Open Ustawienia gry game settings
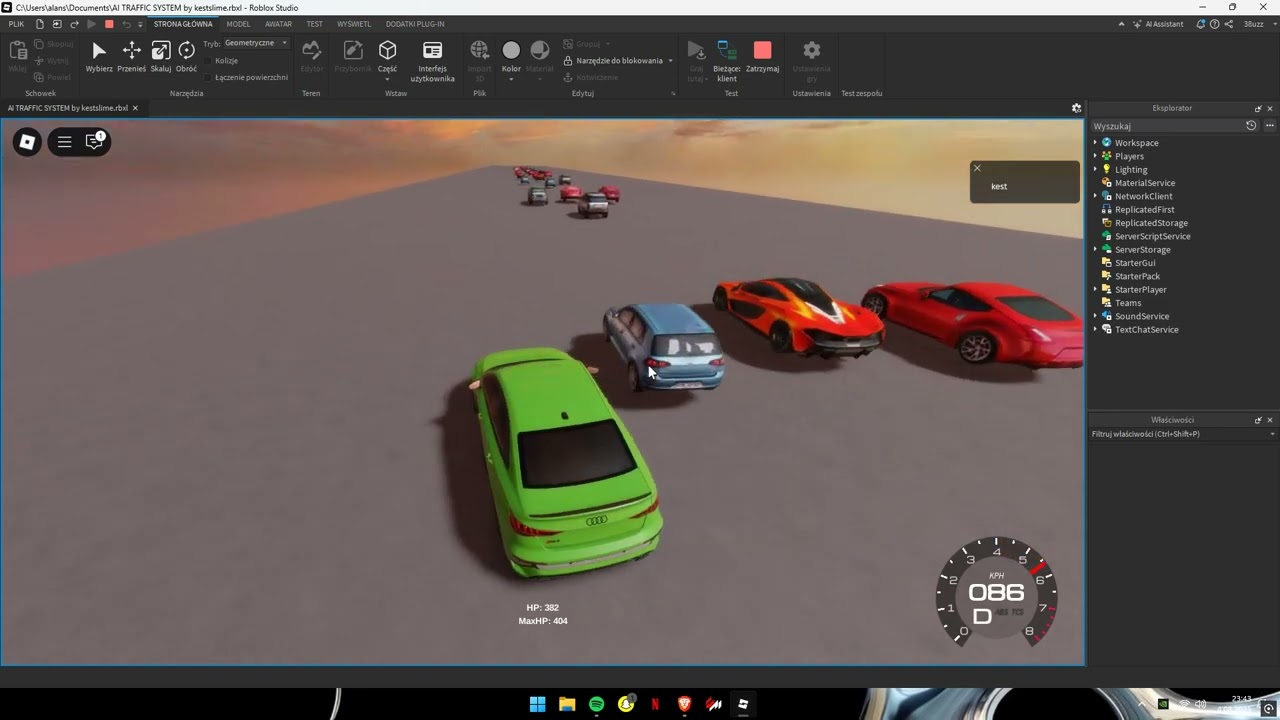 pos(811,61)
